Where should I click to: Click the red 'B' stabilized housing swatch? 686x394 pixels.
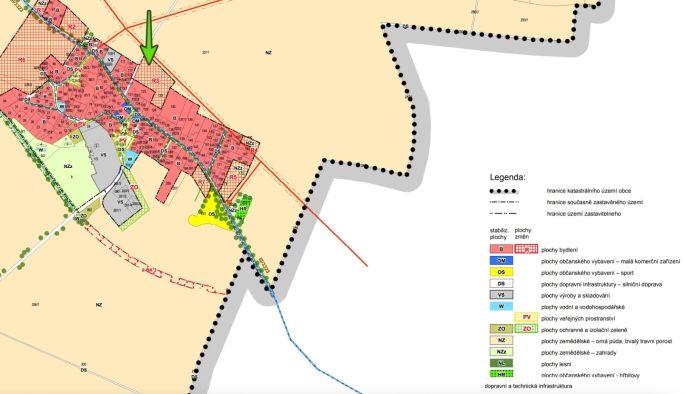tap(501, 249)
